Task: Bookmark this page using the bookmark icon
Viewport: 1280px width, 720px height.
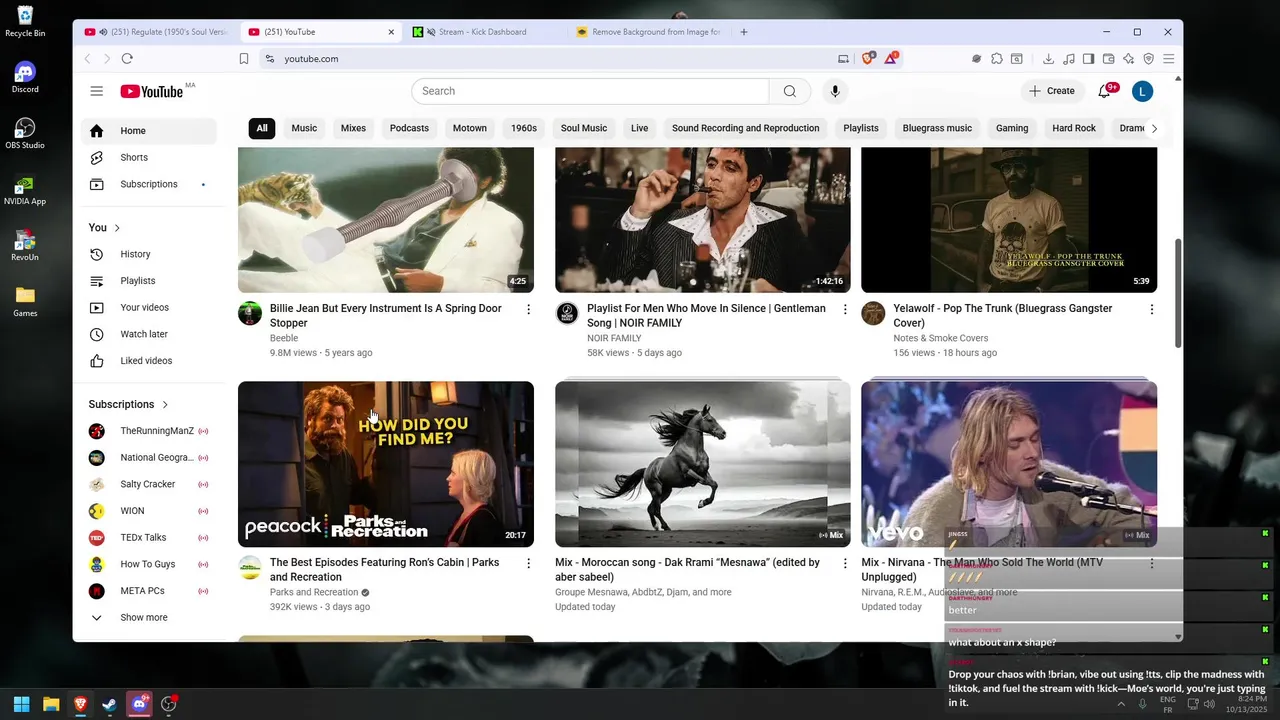Action: click(x=244, y=59)
